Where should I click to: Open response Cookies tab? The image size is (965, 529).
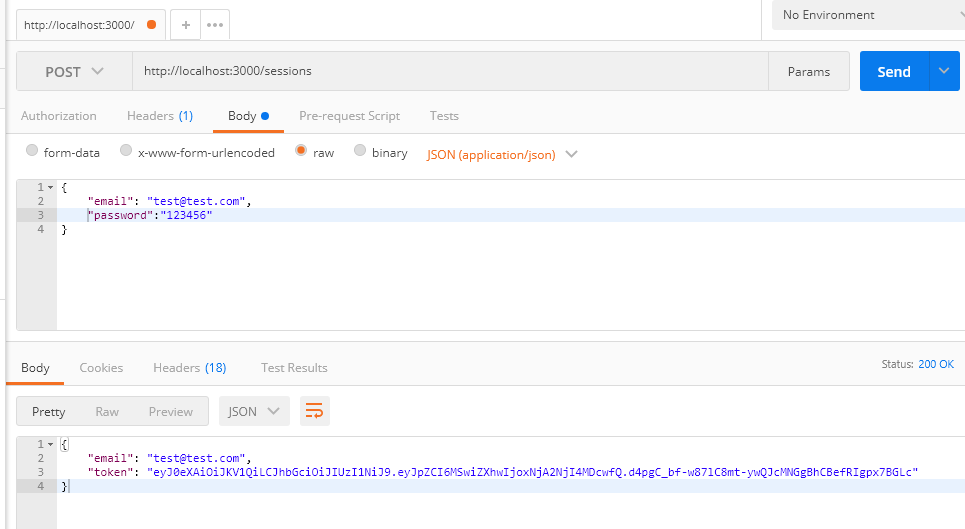[101, 368]
